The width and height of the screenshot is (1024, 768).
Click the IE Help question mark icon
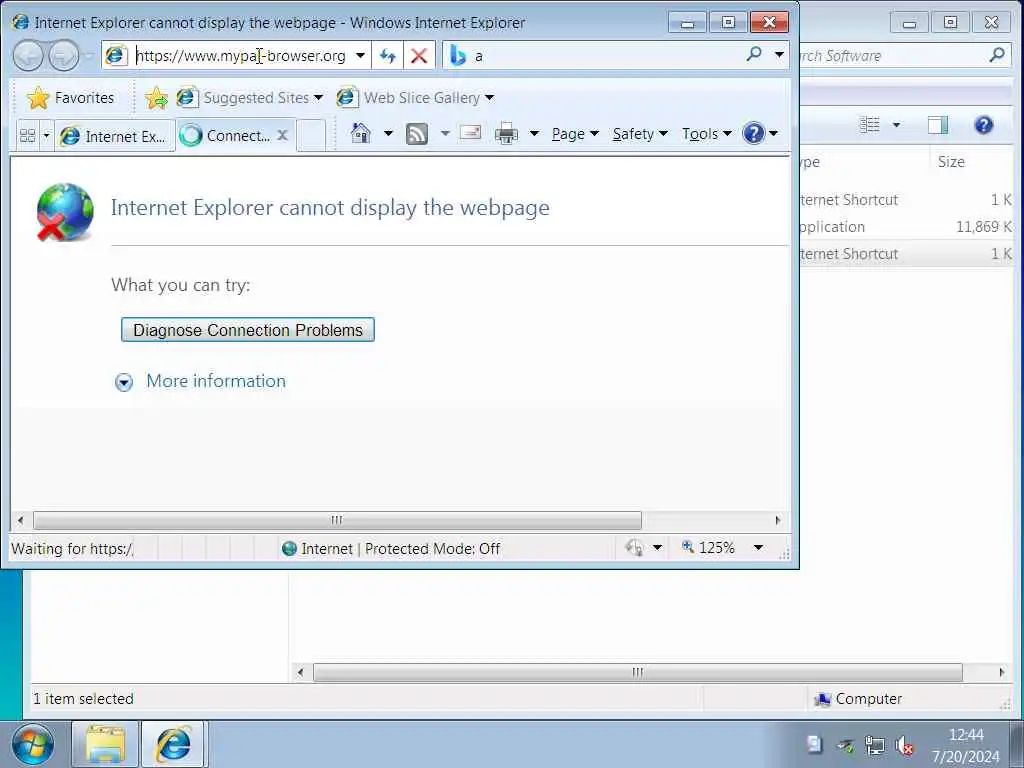pyautogui.click(x=753, y=133)
